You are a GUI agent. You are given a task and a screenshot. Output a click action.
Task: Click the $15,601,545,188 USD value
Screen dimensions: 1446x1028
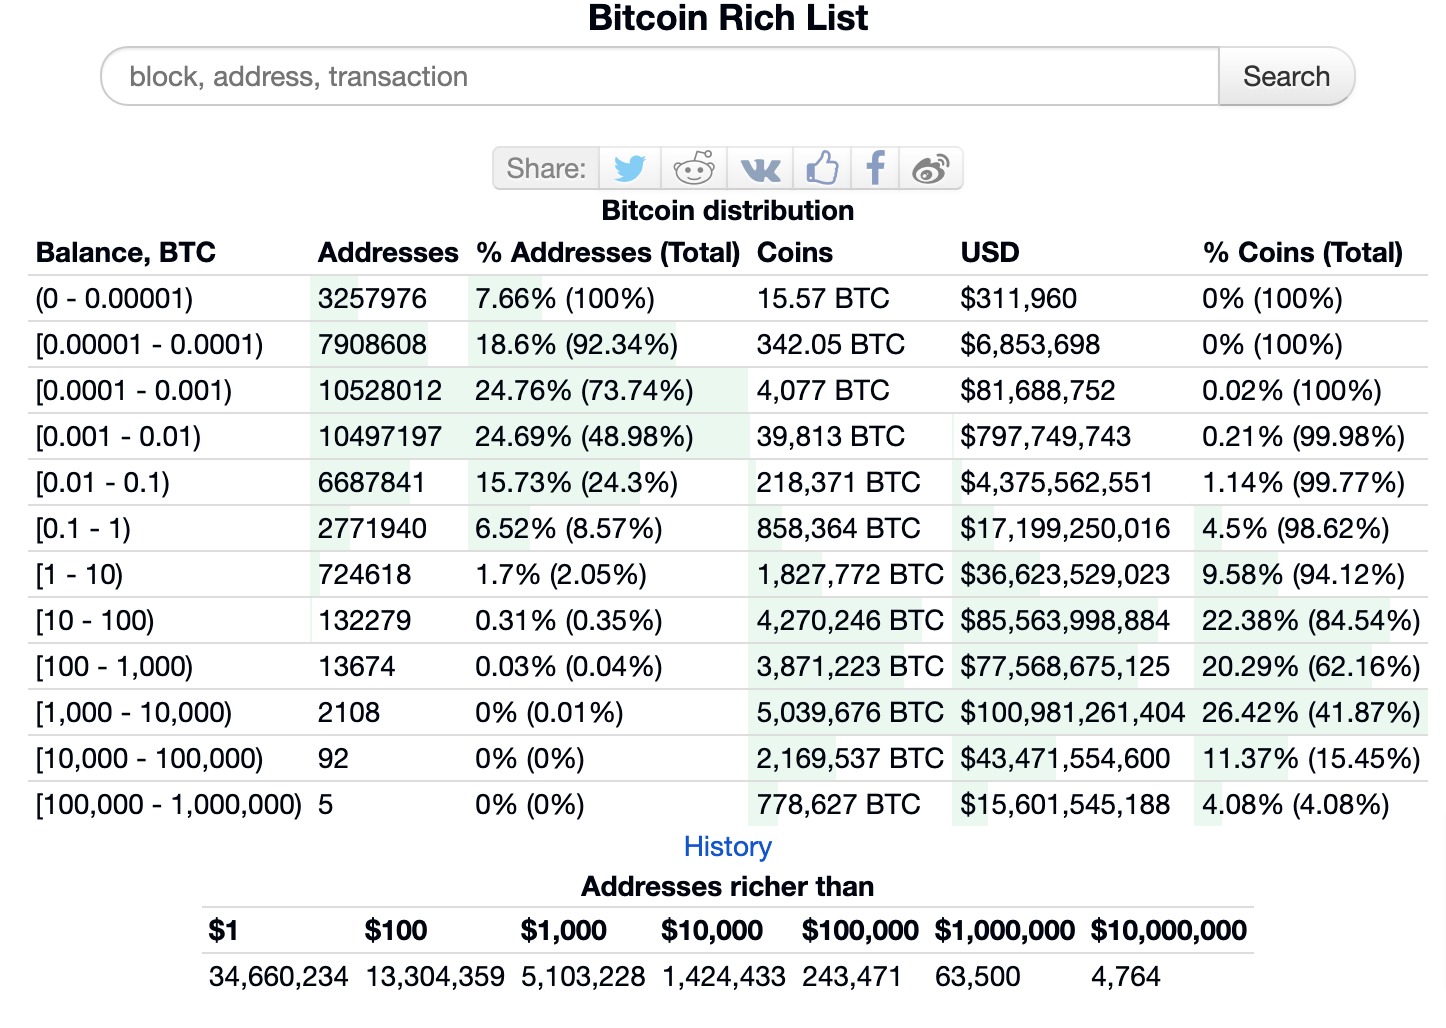pyautogui.click(x=1065, y=804)
